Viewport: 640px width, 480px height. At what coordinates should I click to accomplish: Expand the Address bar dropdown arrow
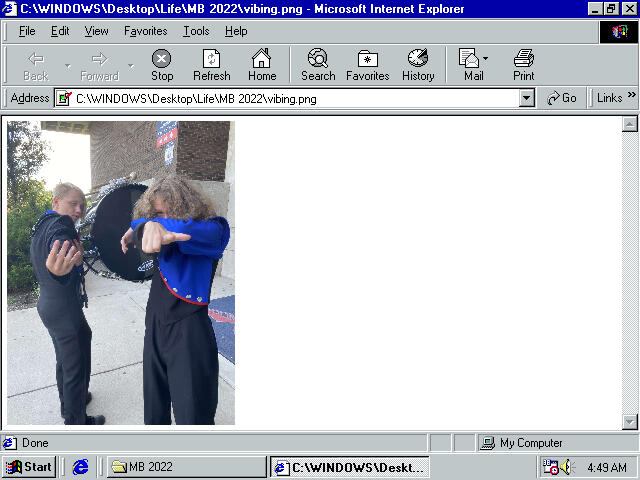527,98
